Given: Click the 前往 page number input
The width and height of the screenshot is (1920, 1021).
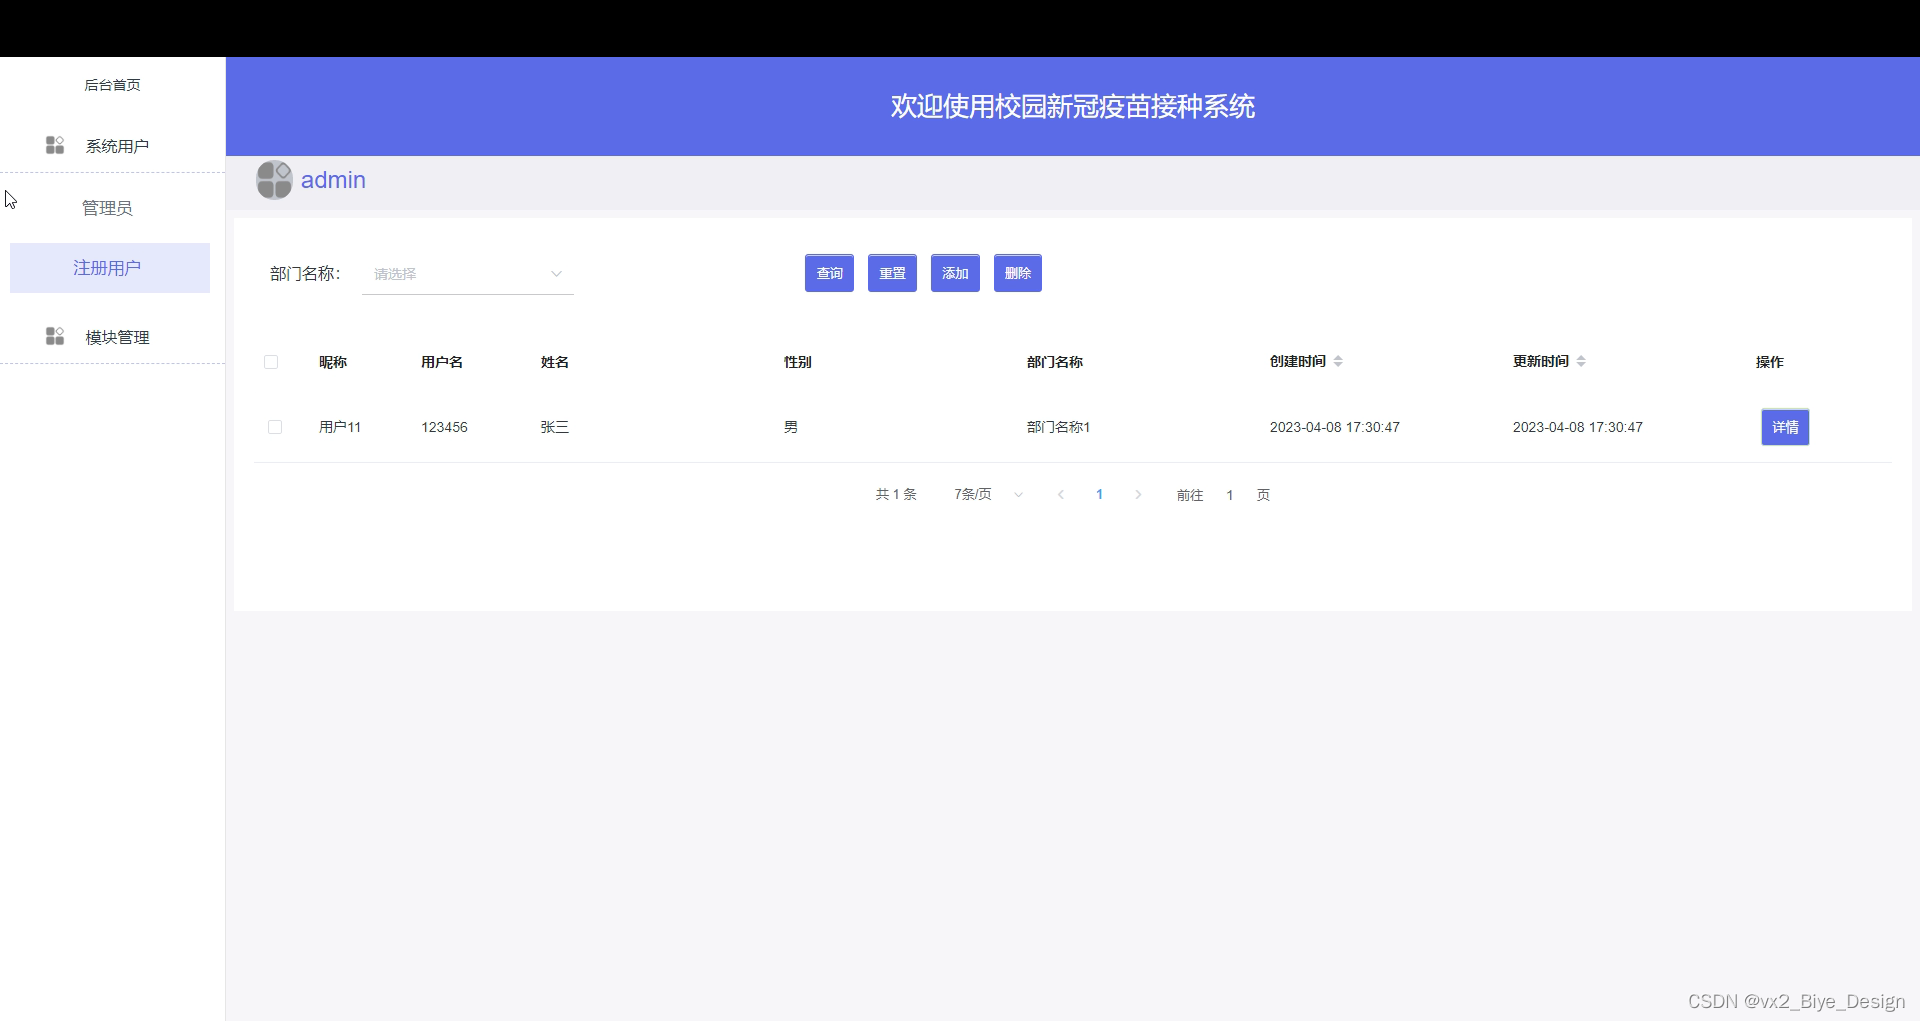Looking at the screenshot, I should pos(1230,495).
